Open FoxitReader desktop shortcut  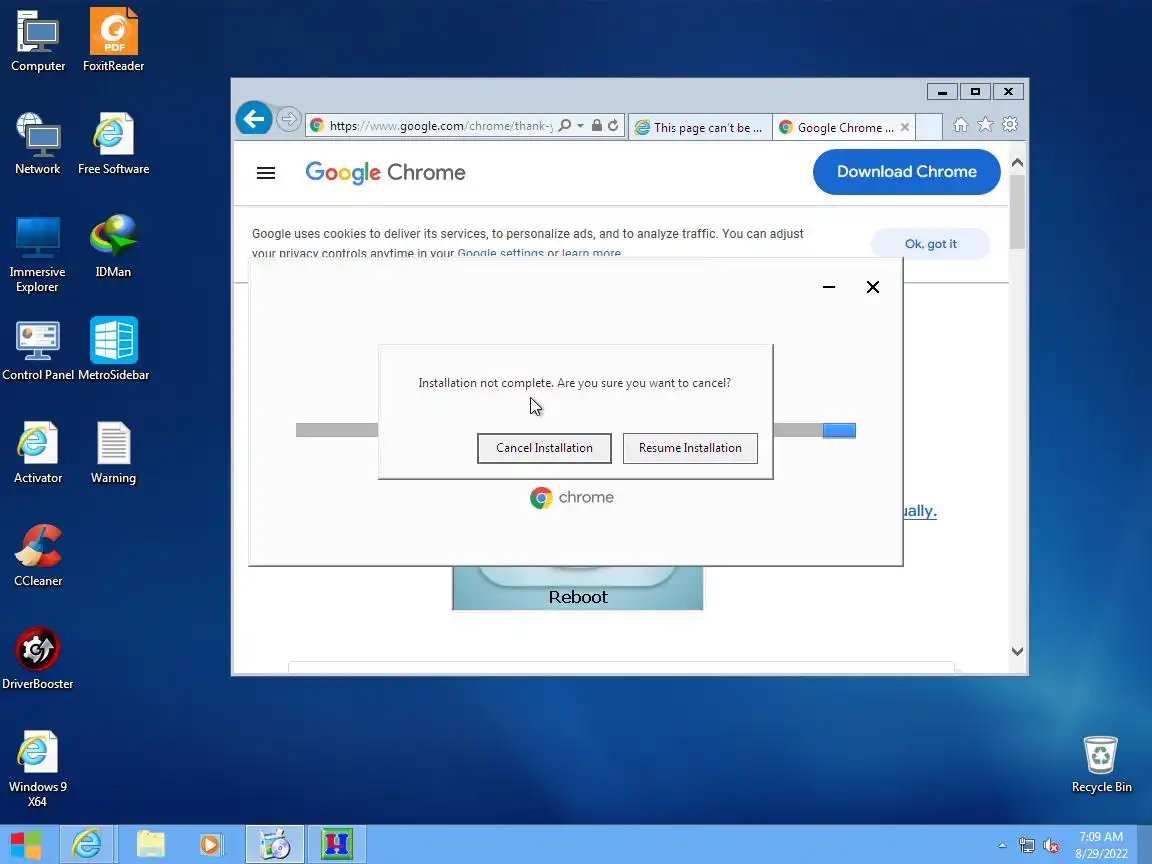[x=113, y=40]
